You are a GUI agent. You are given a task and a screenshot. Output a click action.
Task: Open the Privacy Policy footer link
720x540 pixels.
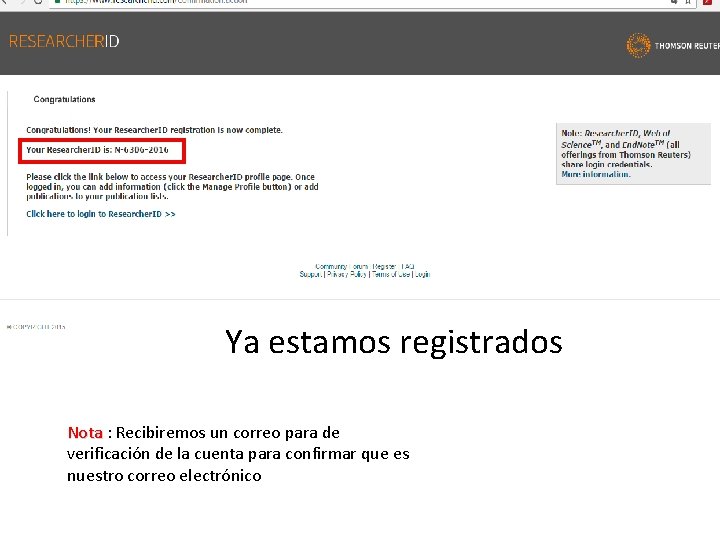point(347,274)
